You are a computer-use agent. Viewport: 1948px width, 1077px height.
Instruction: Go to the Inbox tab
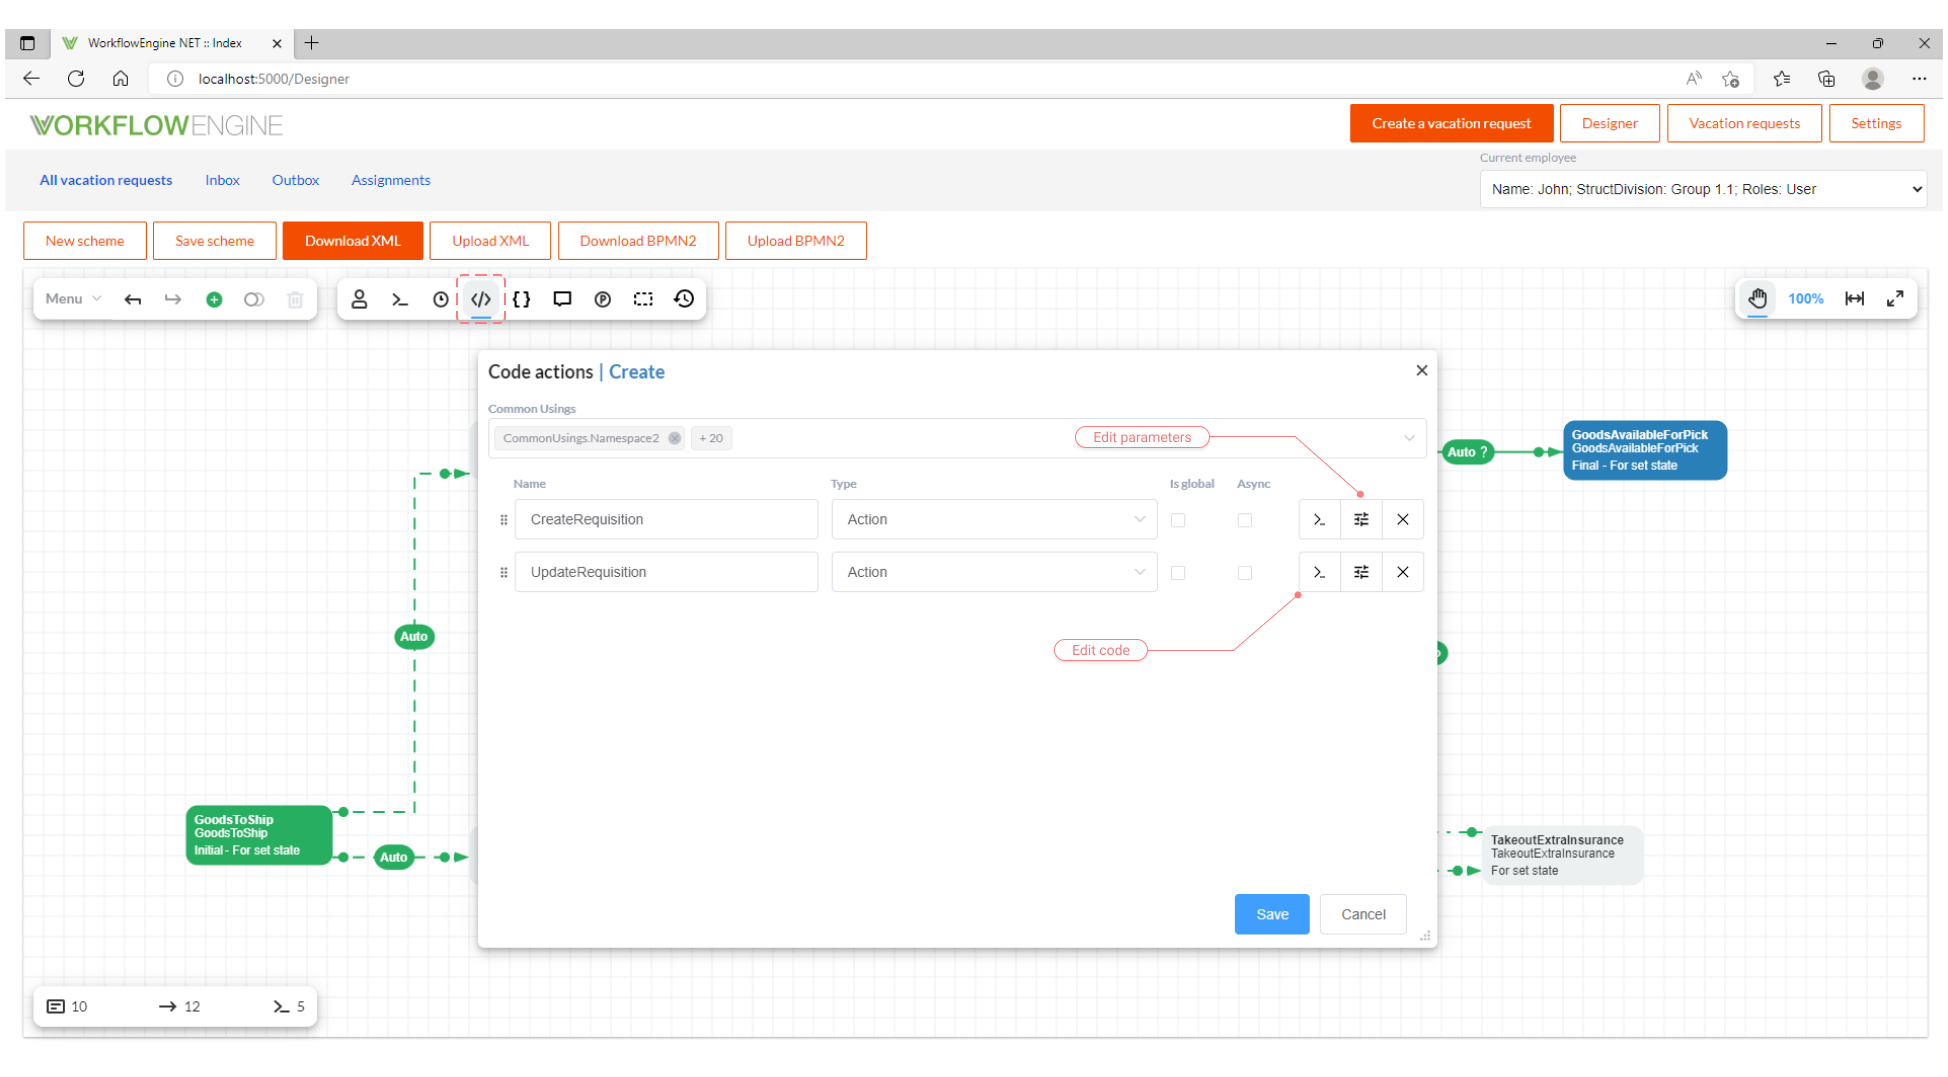[222, 180]
